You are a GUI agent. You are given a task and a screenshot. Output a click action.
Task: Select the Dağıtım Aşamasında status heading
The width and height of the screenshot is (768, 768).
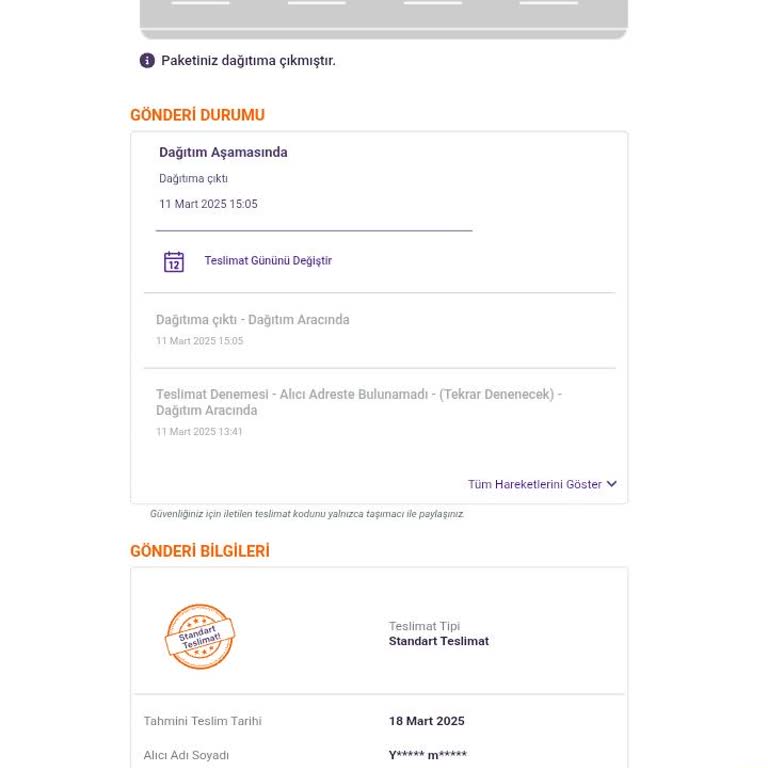(223, 152)
